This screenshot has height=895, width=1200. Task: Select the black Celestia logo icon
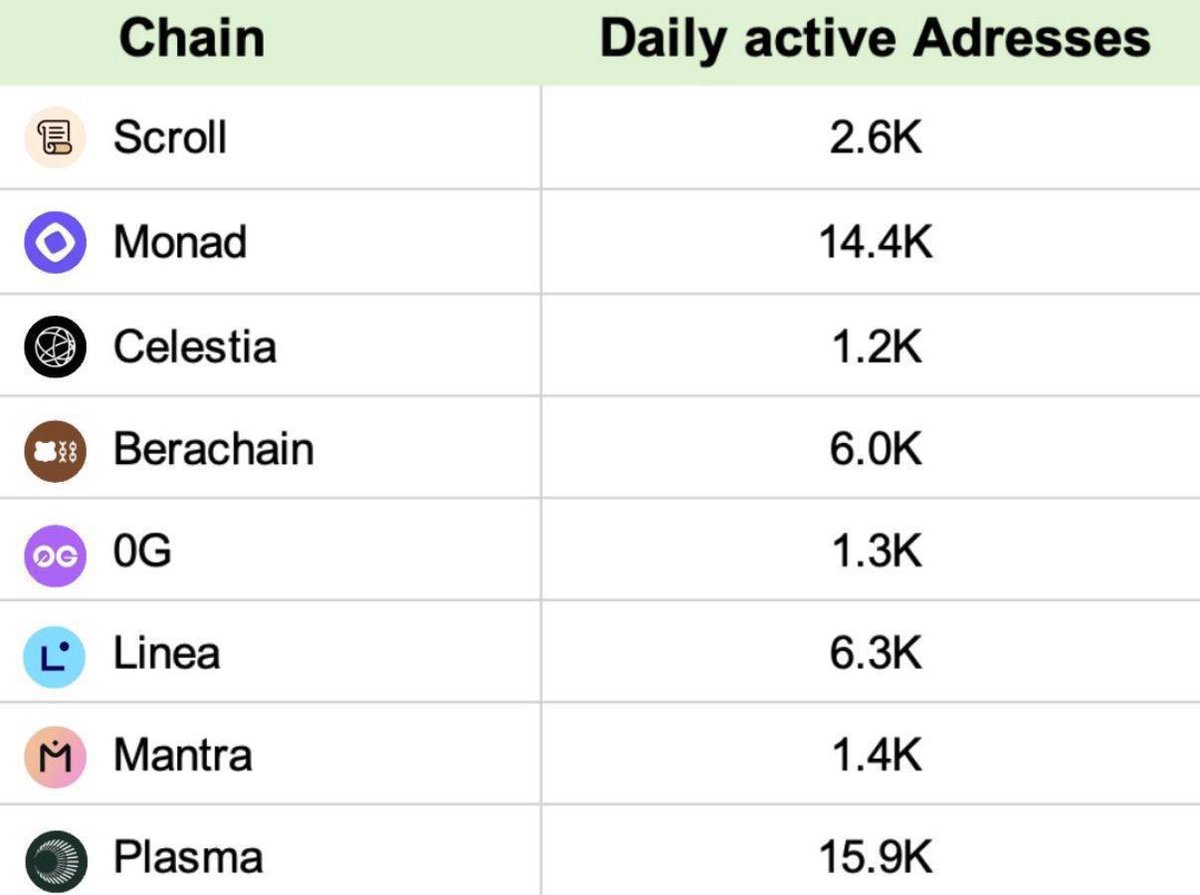[55, 346]
